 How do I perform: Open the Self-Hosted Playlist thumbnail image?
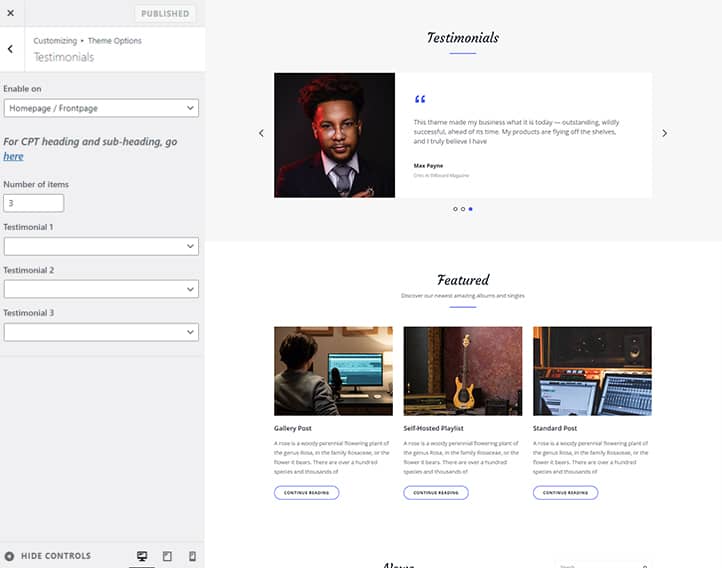point(463,371)
